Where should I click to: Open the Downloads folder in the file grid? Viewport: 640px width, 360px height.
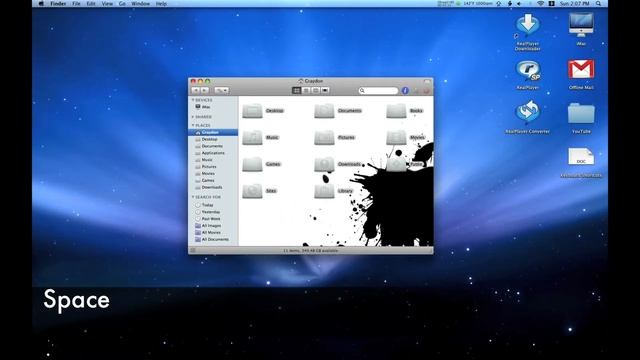[x=324, y=164]
